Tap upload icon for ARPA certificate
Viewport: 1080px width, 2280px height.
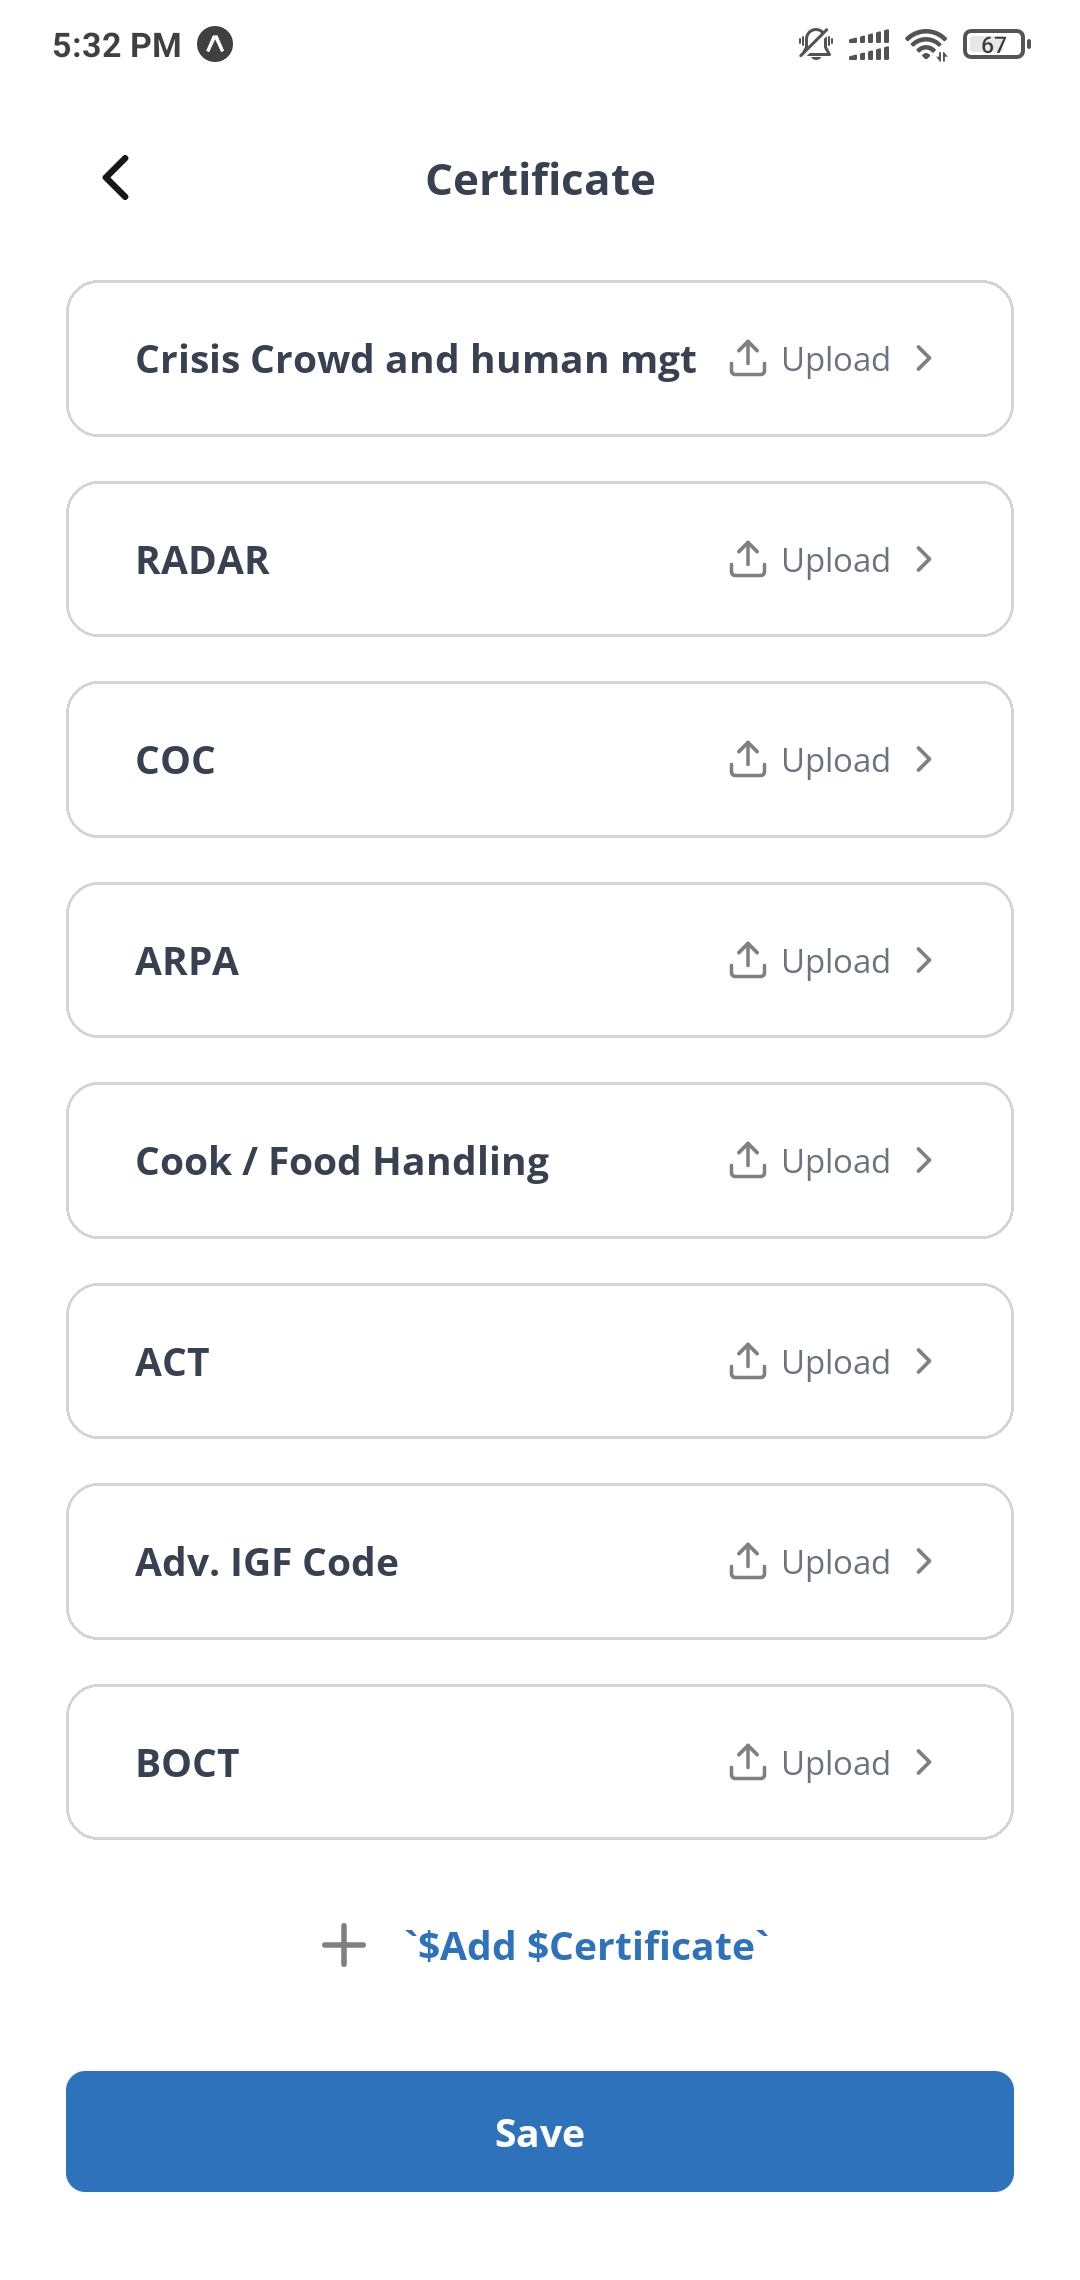(748, 960)
